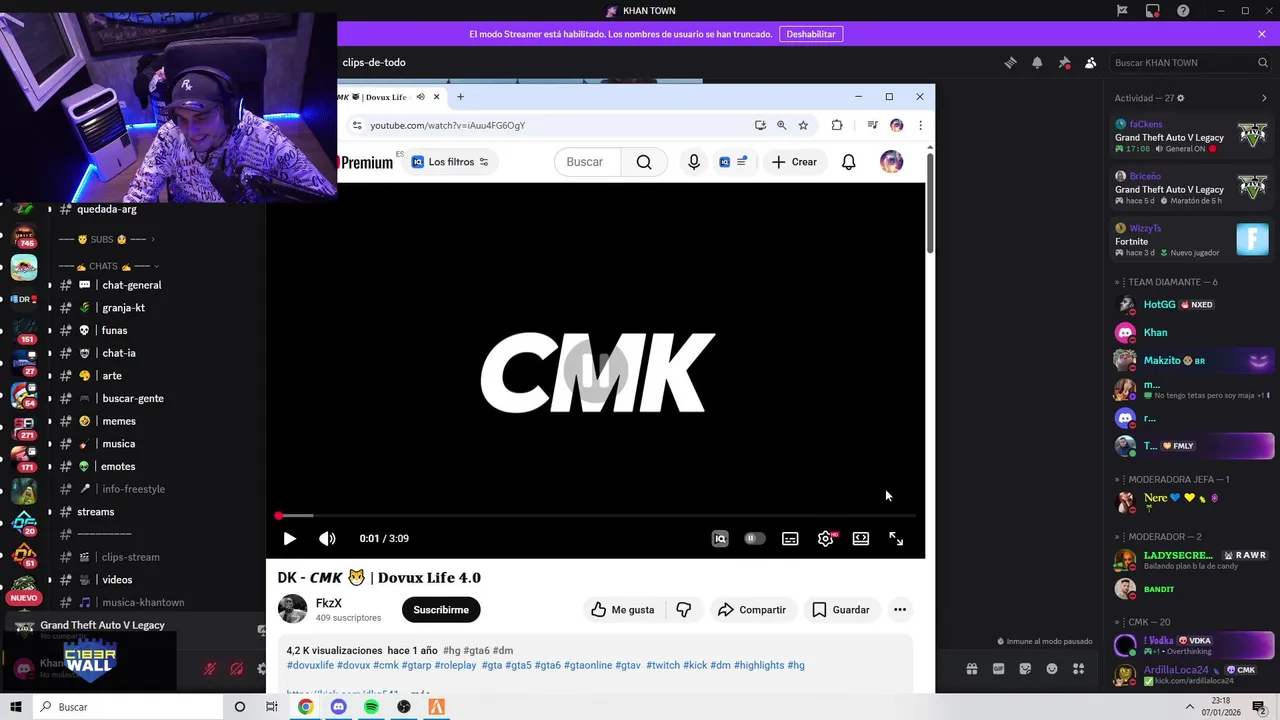Switch YouTube player to theater mode
Image resolution: width=1280 pixels, height=720 pixels.
pyautogui.click(x=861, y=538)
